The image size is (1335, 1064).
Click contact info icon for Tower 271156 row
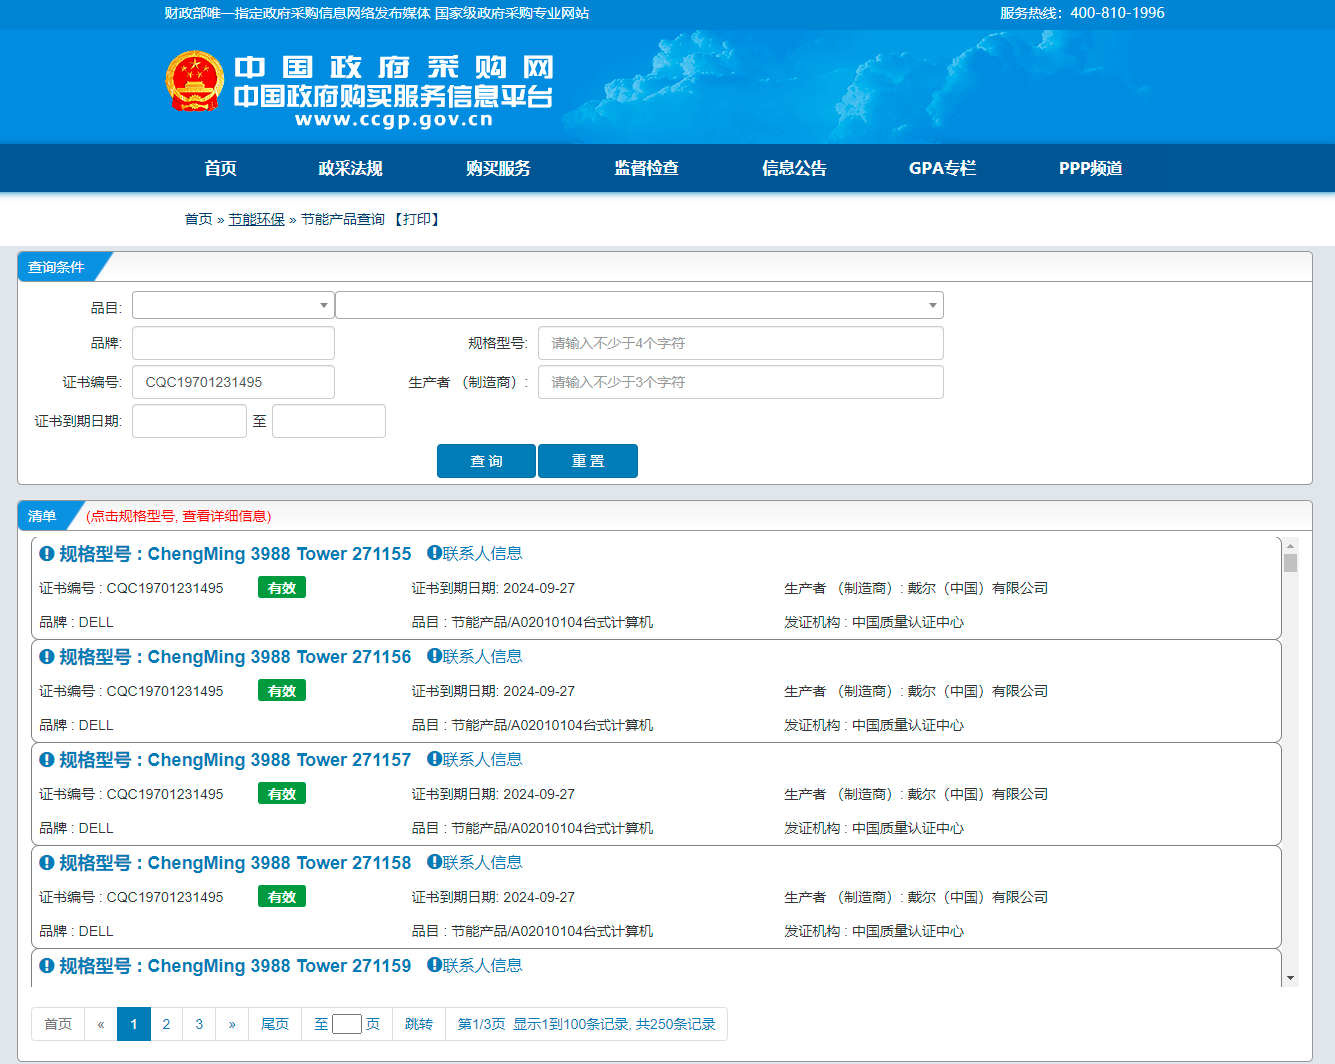pyautogui.click(x=434, y=656)
